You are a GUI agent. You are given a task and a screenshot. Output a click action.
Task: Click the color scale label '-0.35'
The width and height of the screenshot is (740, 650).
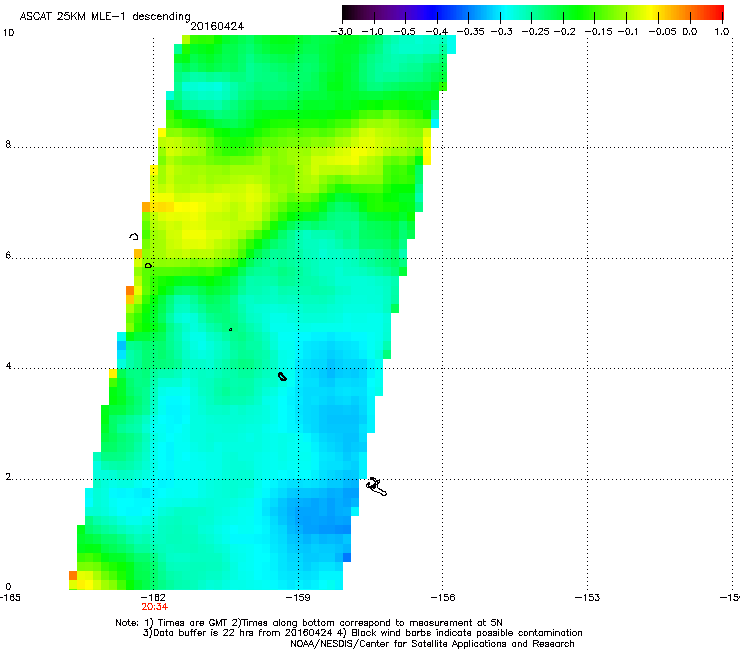coord(471,32)
